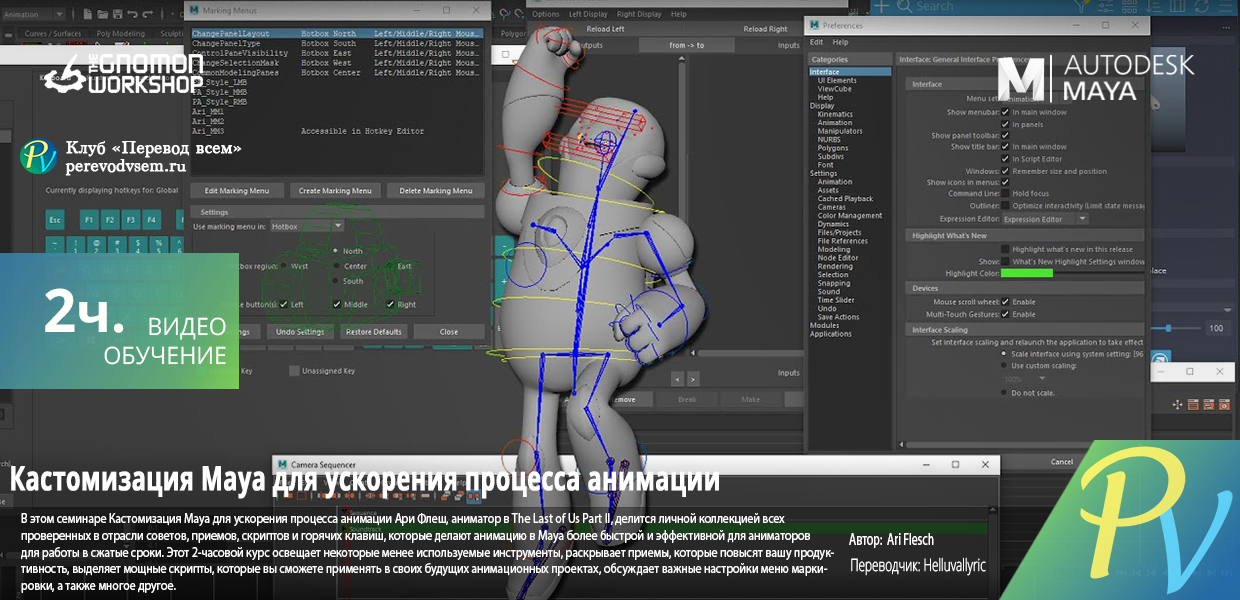Select ViewCube category in Preferences
The height and width of the screenshot is (600, 1240).
[835, 89]
